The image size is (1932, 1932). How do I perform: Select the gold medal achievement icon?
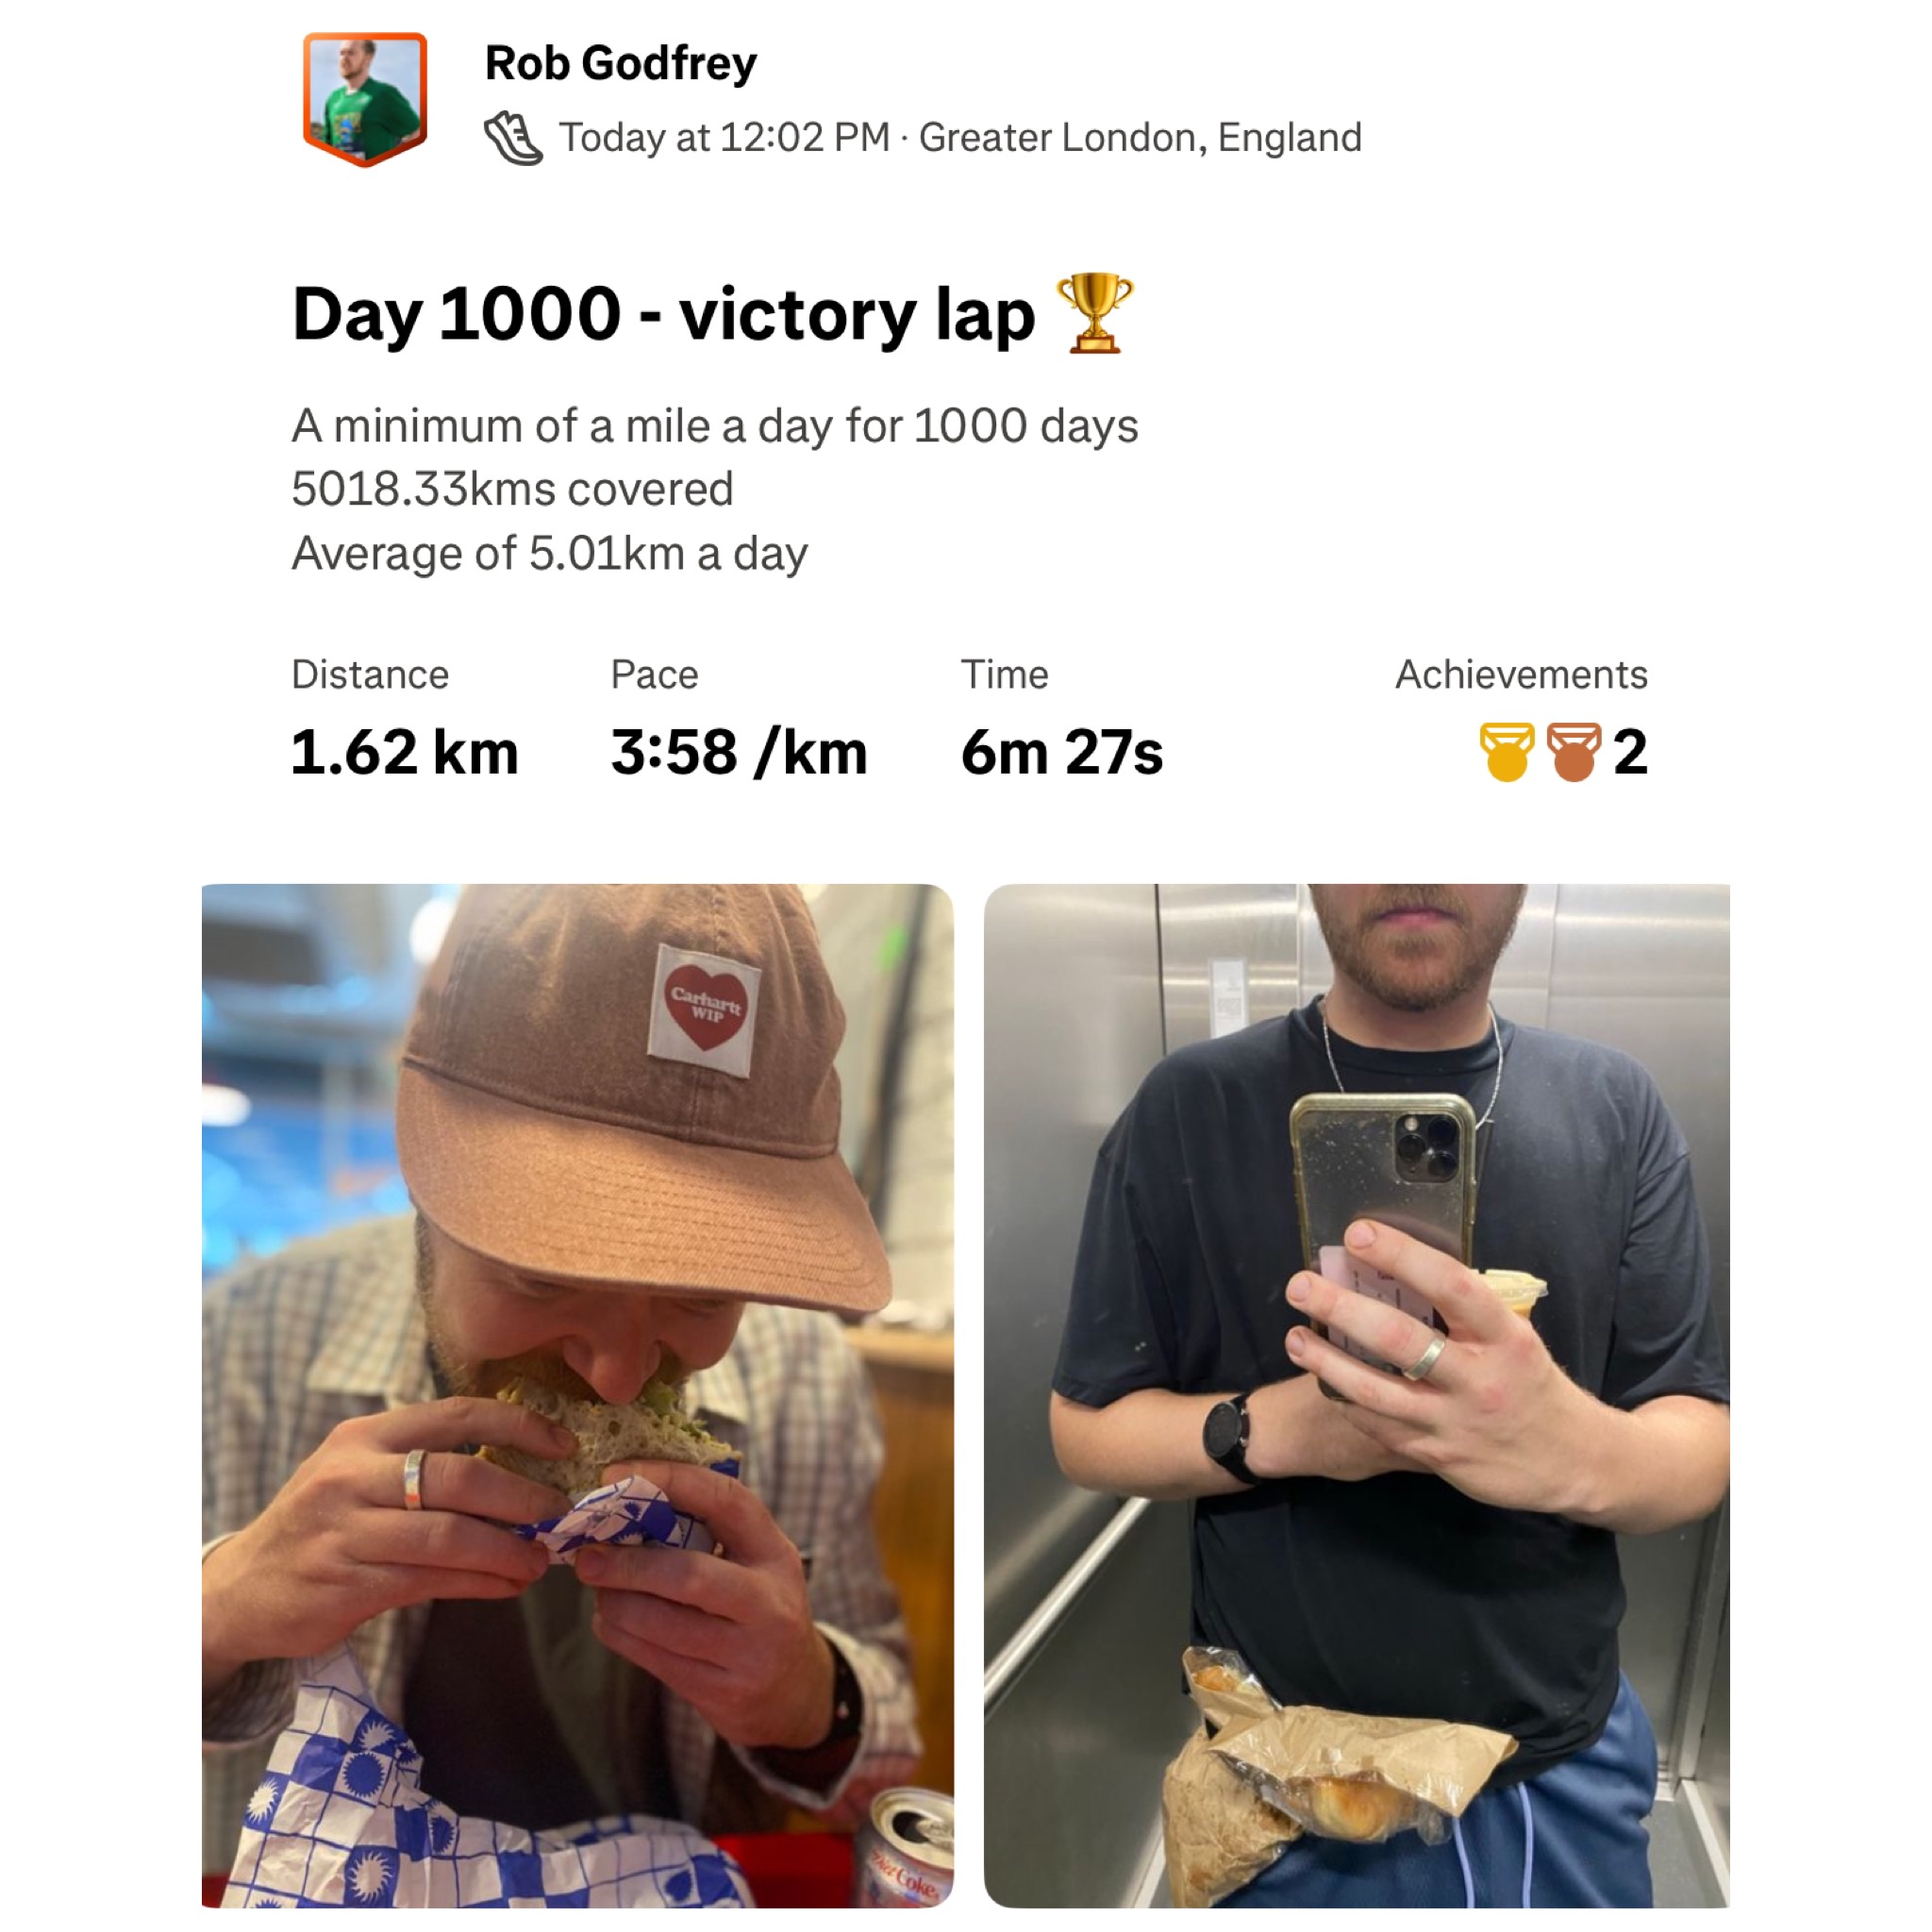click(1507, 752)
